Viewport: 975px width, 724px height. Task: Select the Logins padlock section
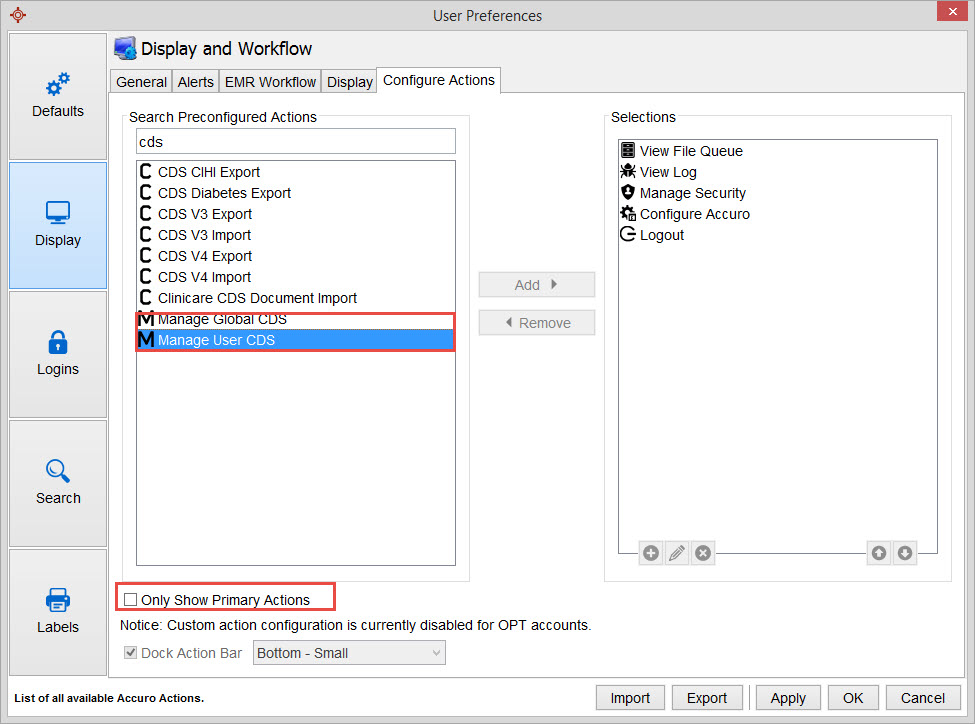58,354
